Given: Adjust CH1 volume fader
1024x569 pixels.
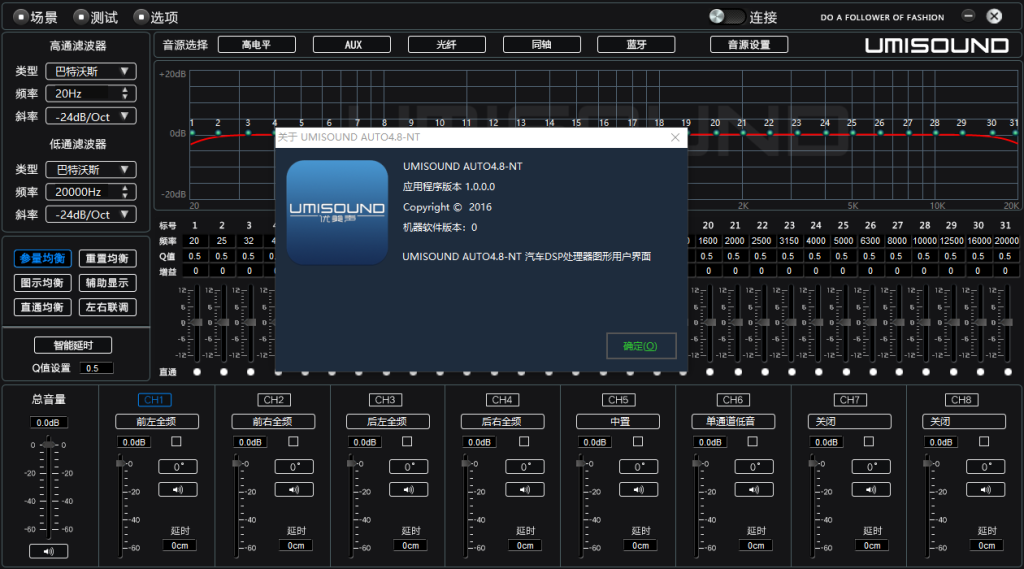Looking at the screenshot, I should click(x=120, y=463).
